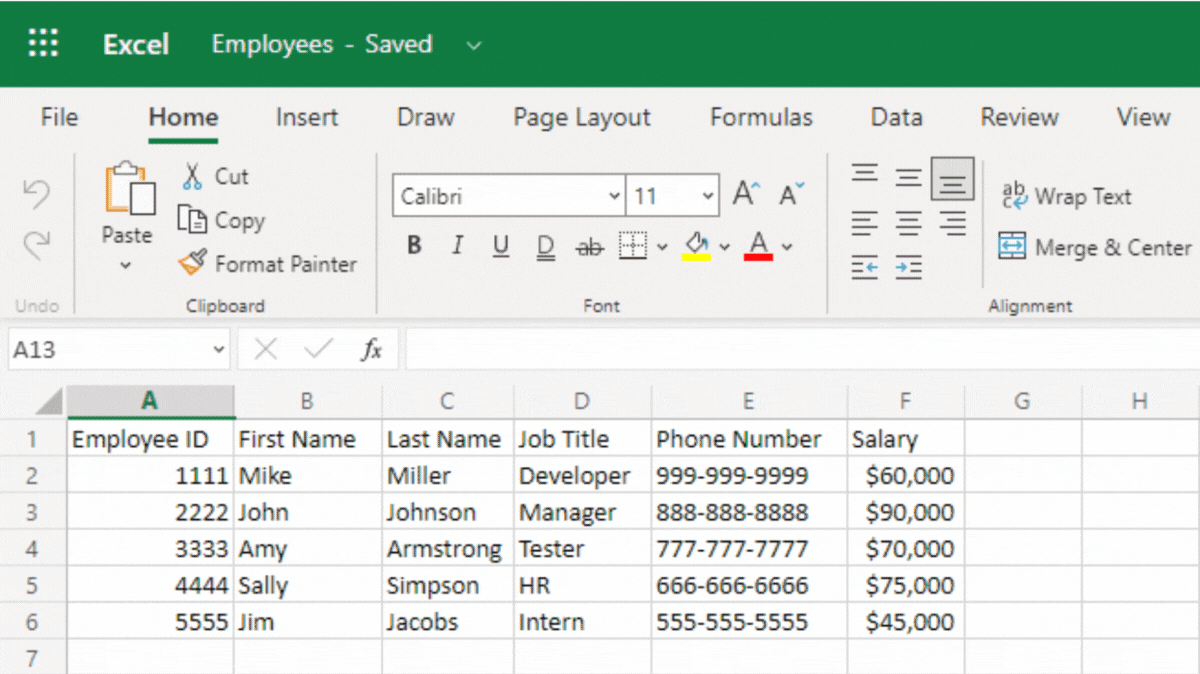
Task: Expand the Borders dropdown arrow
Action: pyautogui.click(x=660, y=245)
